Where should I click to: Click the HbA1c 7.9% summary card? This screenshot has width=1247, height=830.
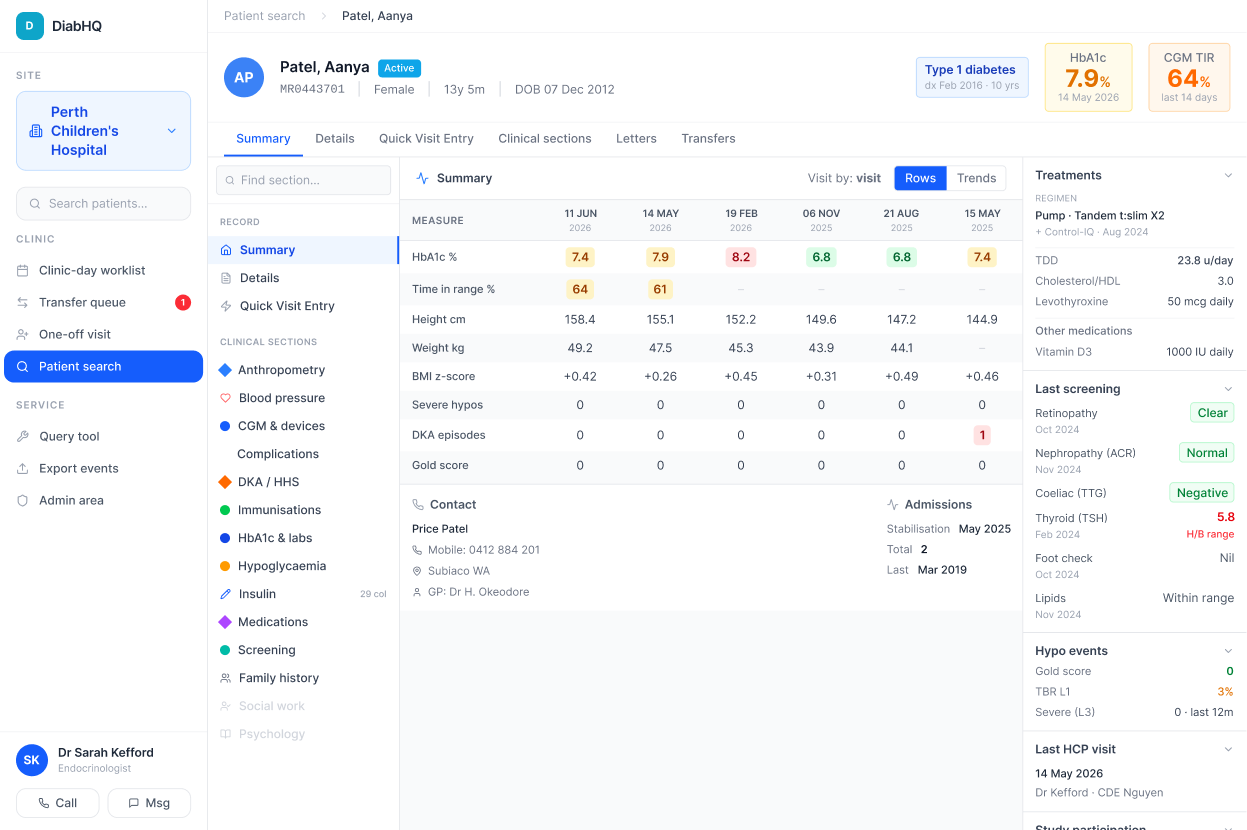1088,77
